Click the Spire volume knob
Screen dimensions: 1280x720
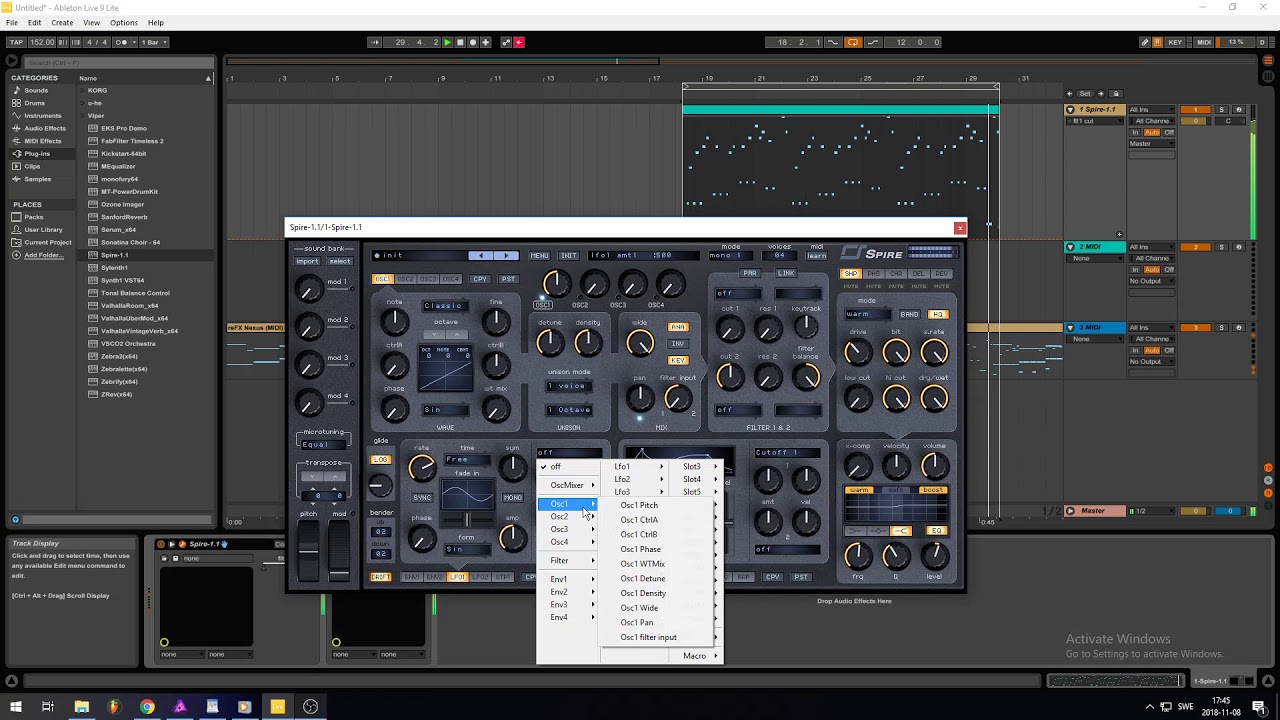coord(934,465)
